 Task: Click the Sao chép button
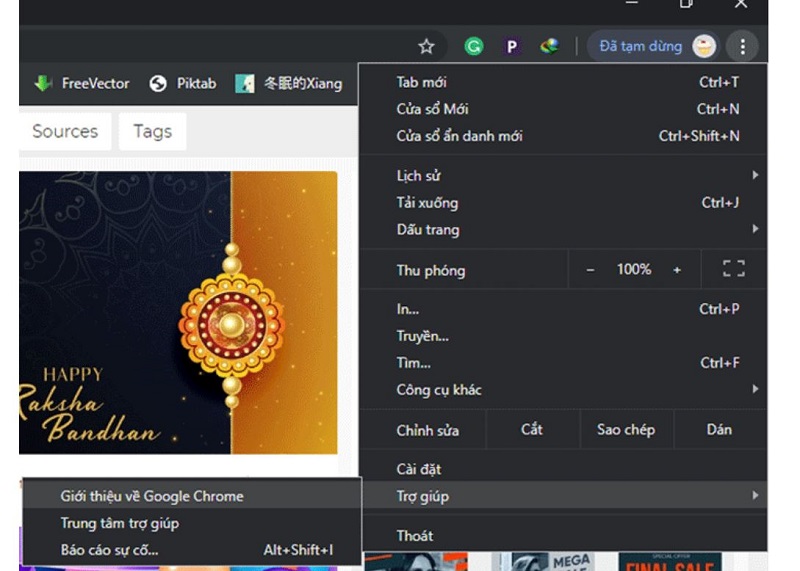click(626, 430)
